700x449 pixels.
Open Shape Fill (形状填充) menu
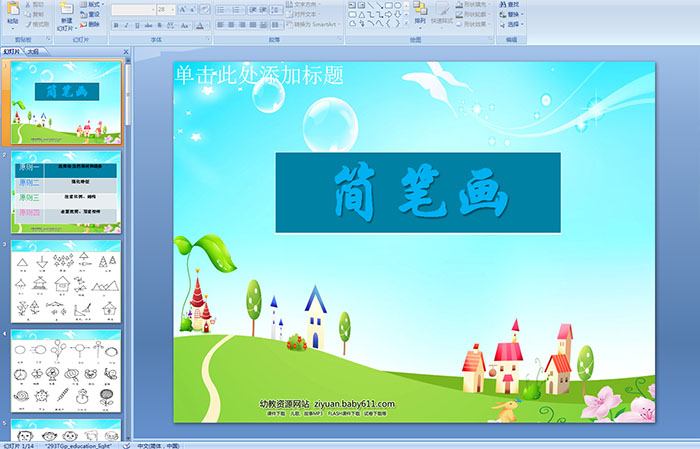(475, 4)
